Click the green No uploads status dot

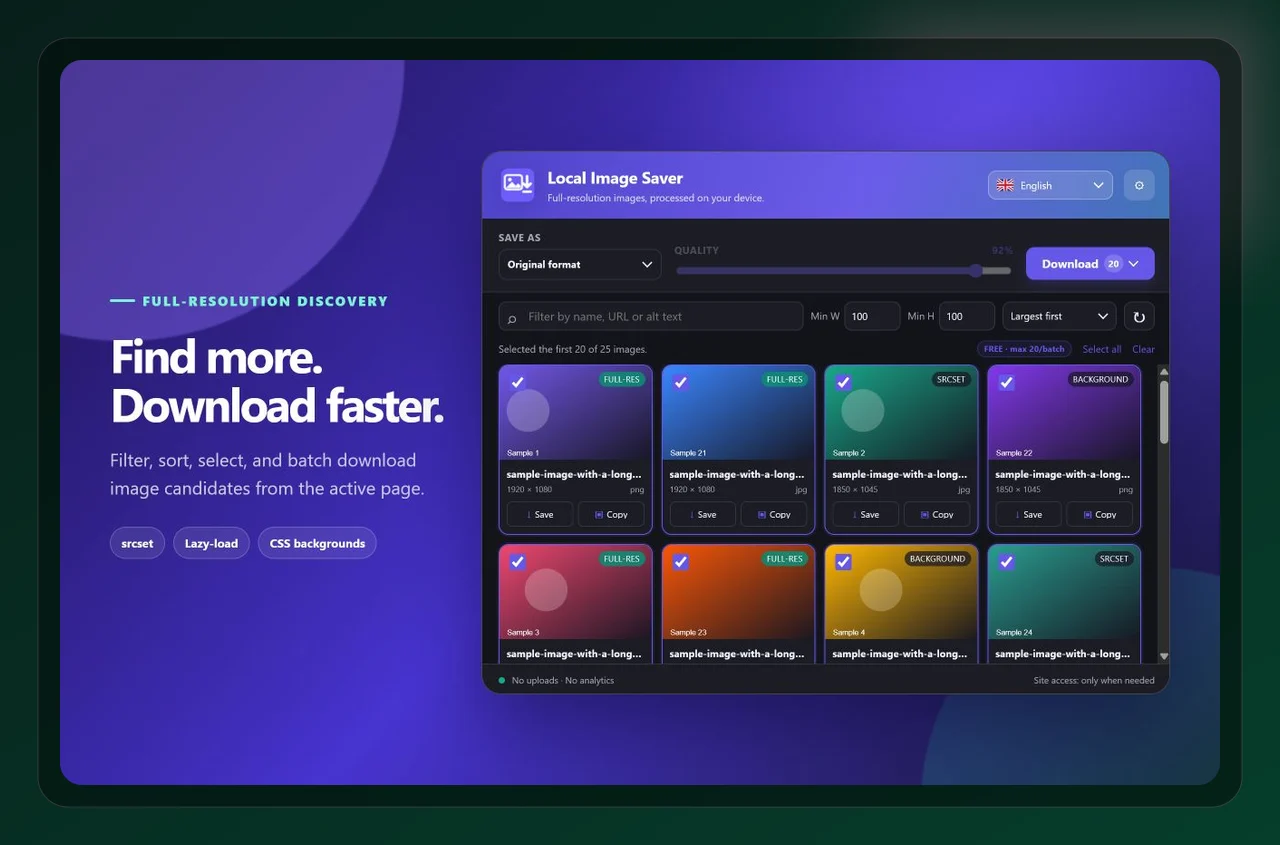click(x=502, y=680)
